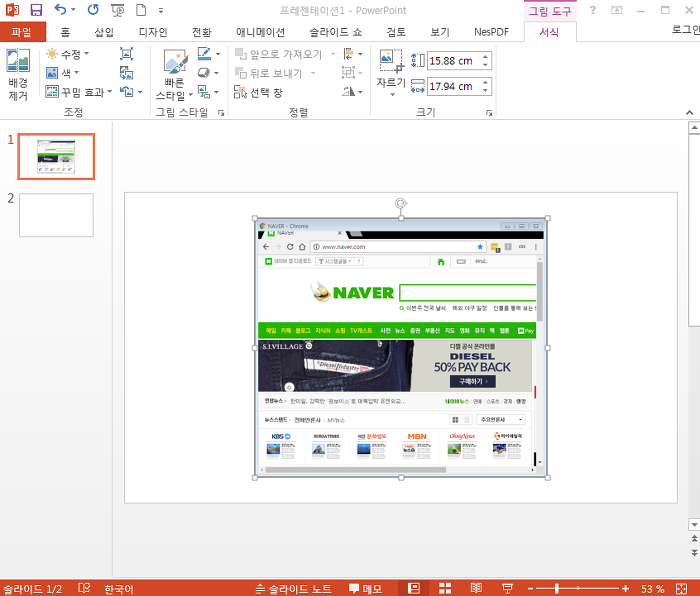
Task: Click 앞으로 가져오기 bring forward button
Action: tap(278, 54)
